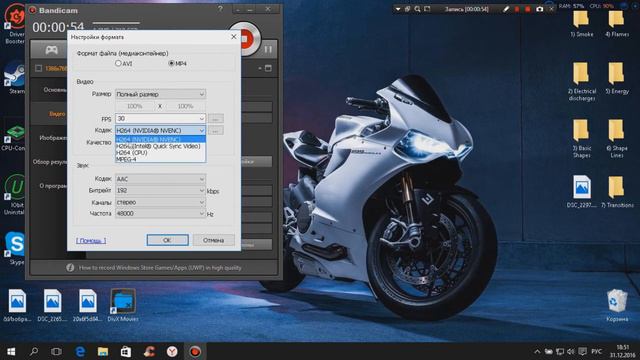Click the '...' button next to FPS

click(216, 119)
